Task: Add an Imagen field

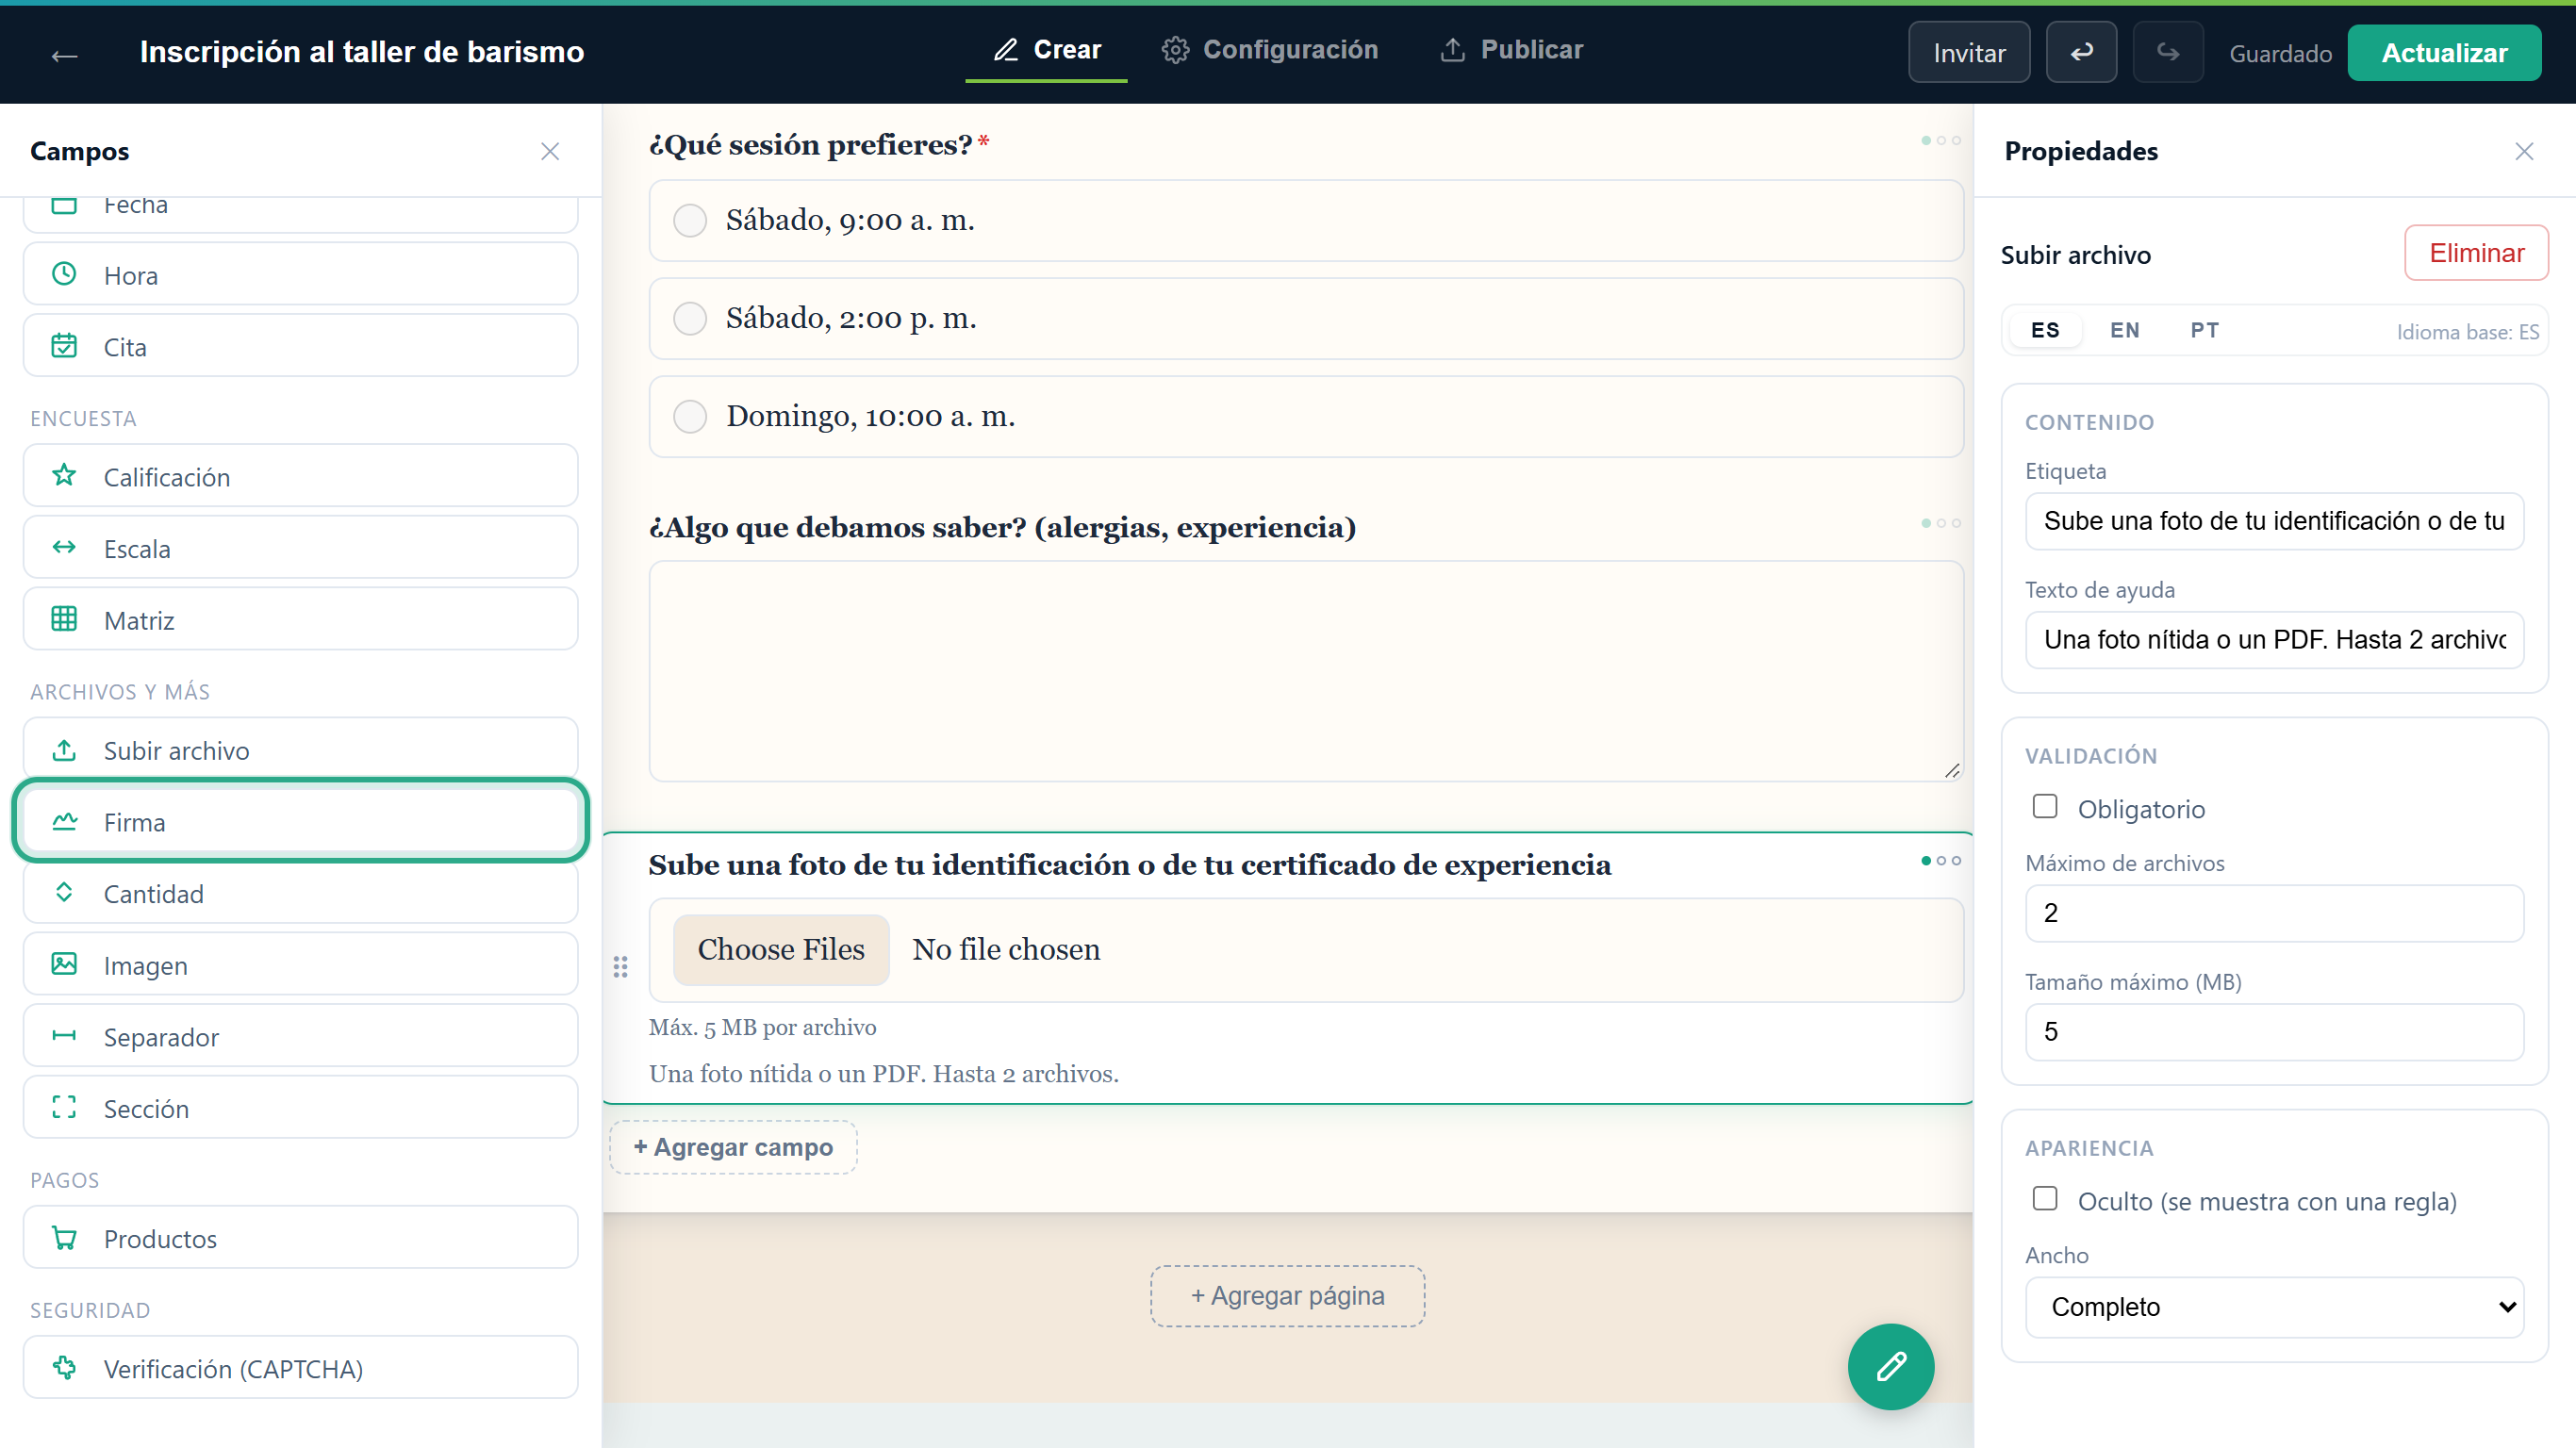Action: tap(300, 964)
